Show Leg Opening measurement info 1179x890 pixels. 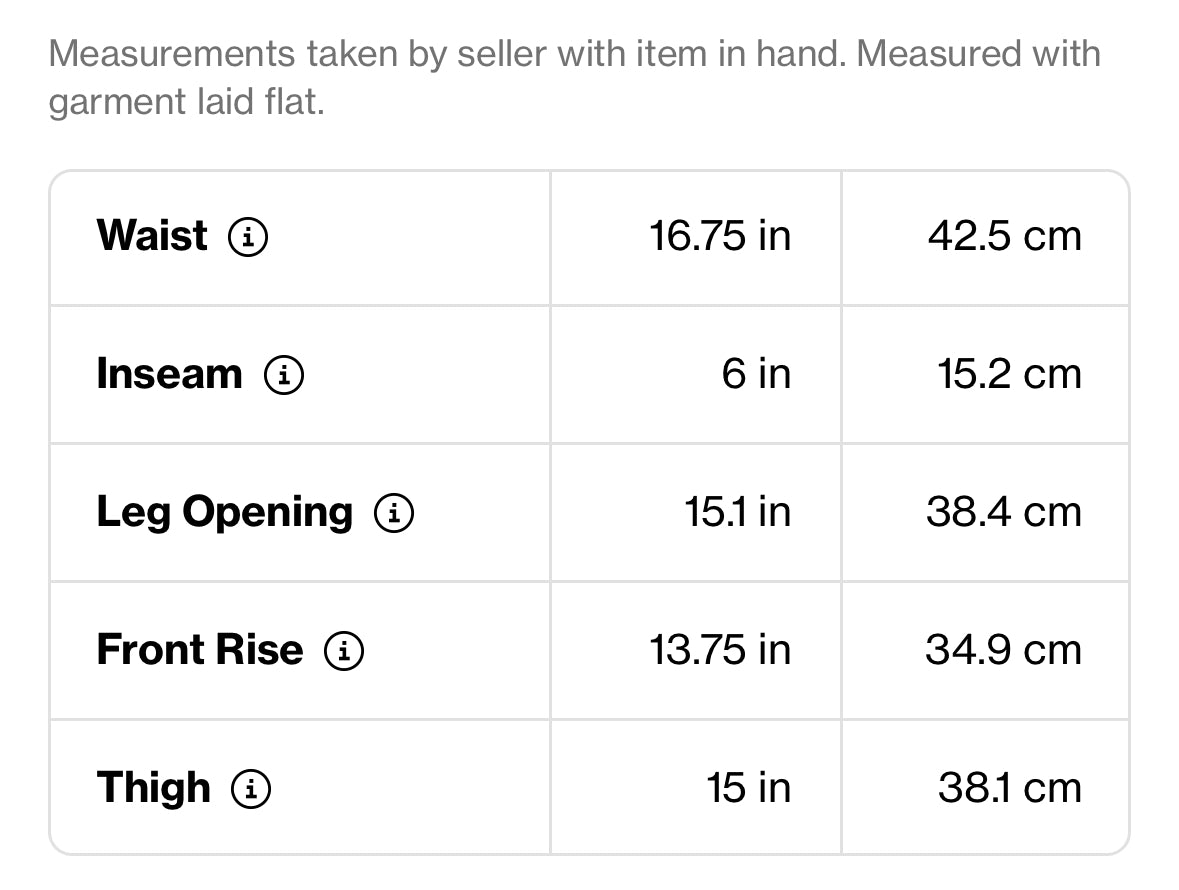pos(394,513)
